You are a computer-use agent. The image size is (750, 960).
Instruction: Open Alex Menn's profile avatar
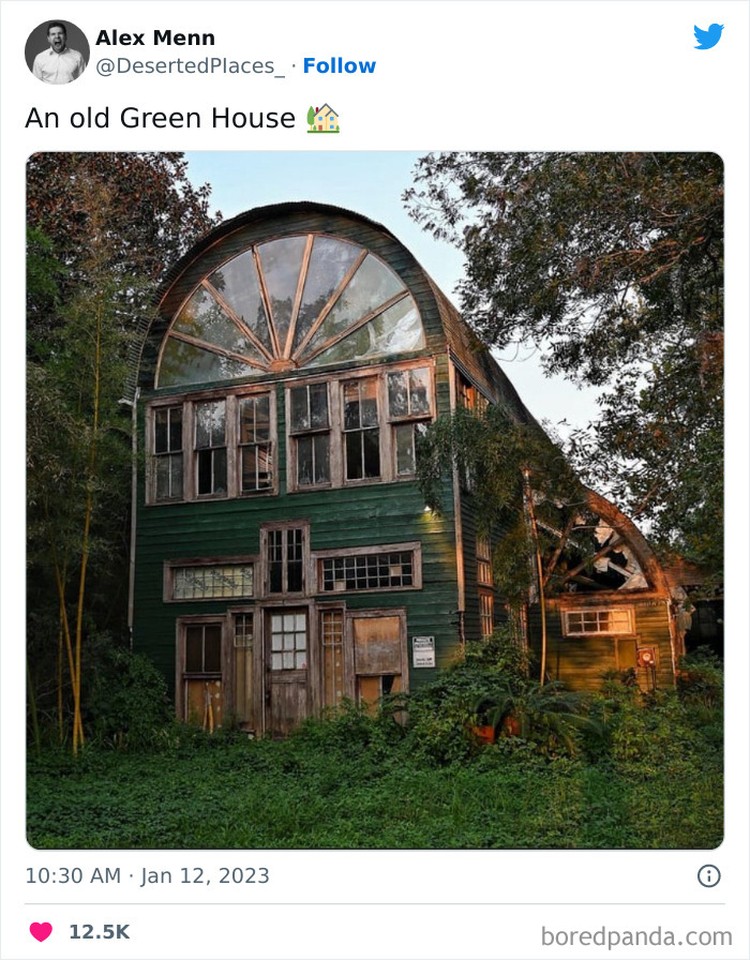click(x=57, y=51)
